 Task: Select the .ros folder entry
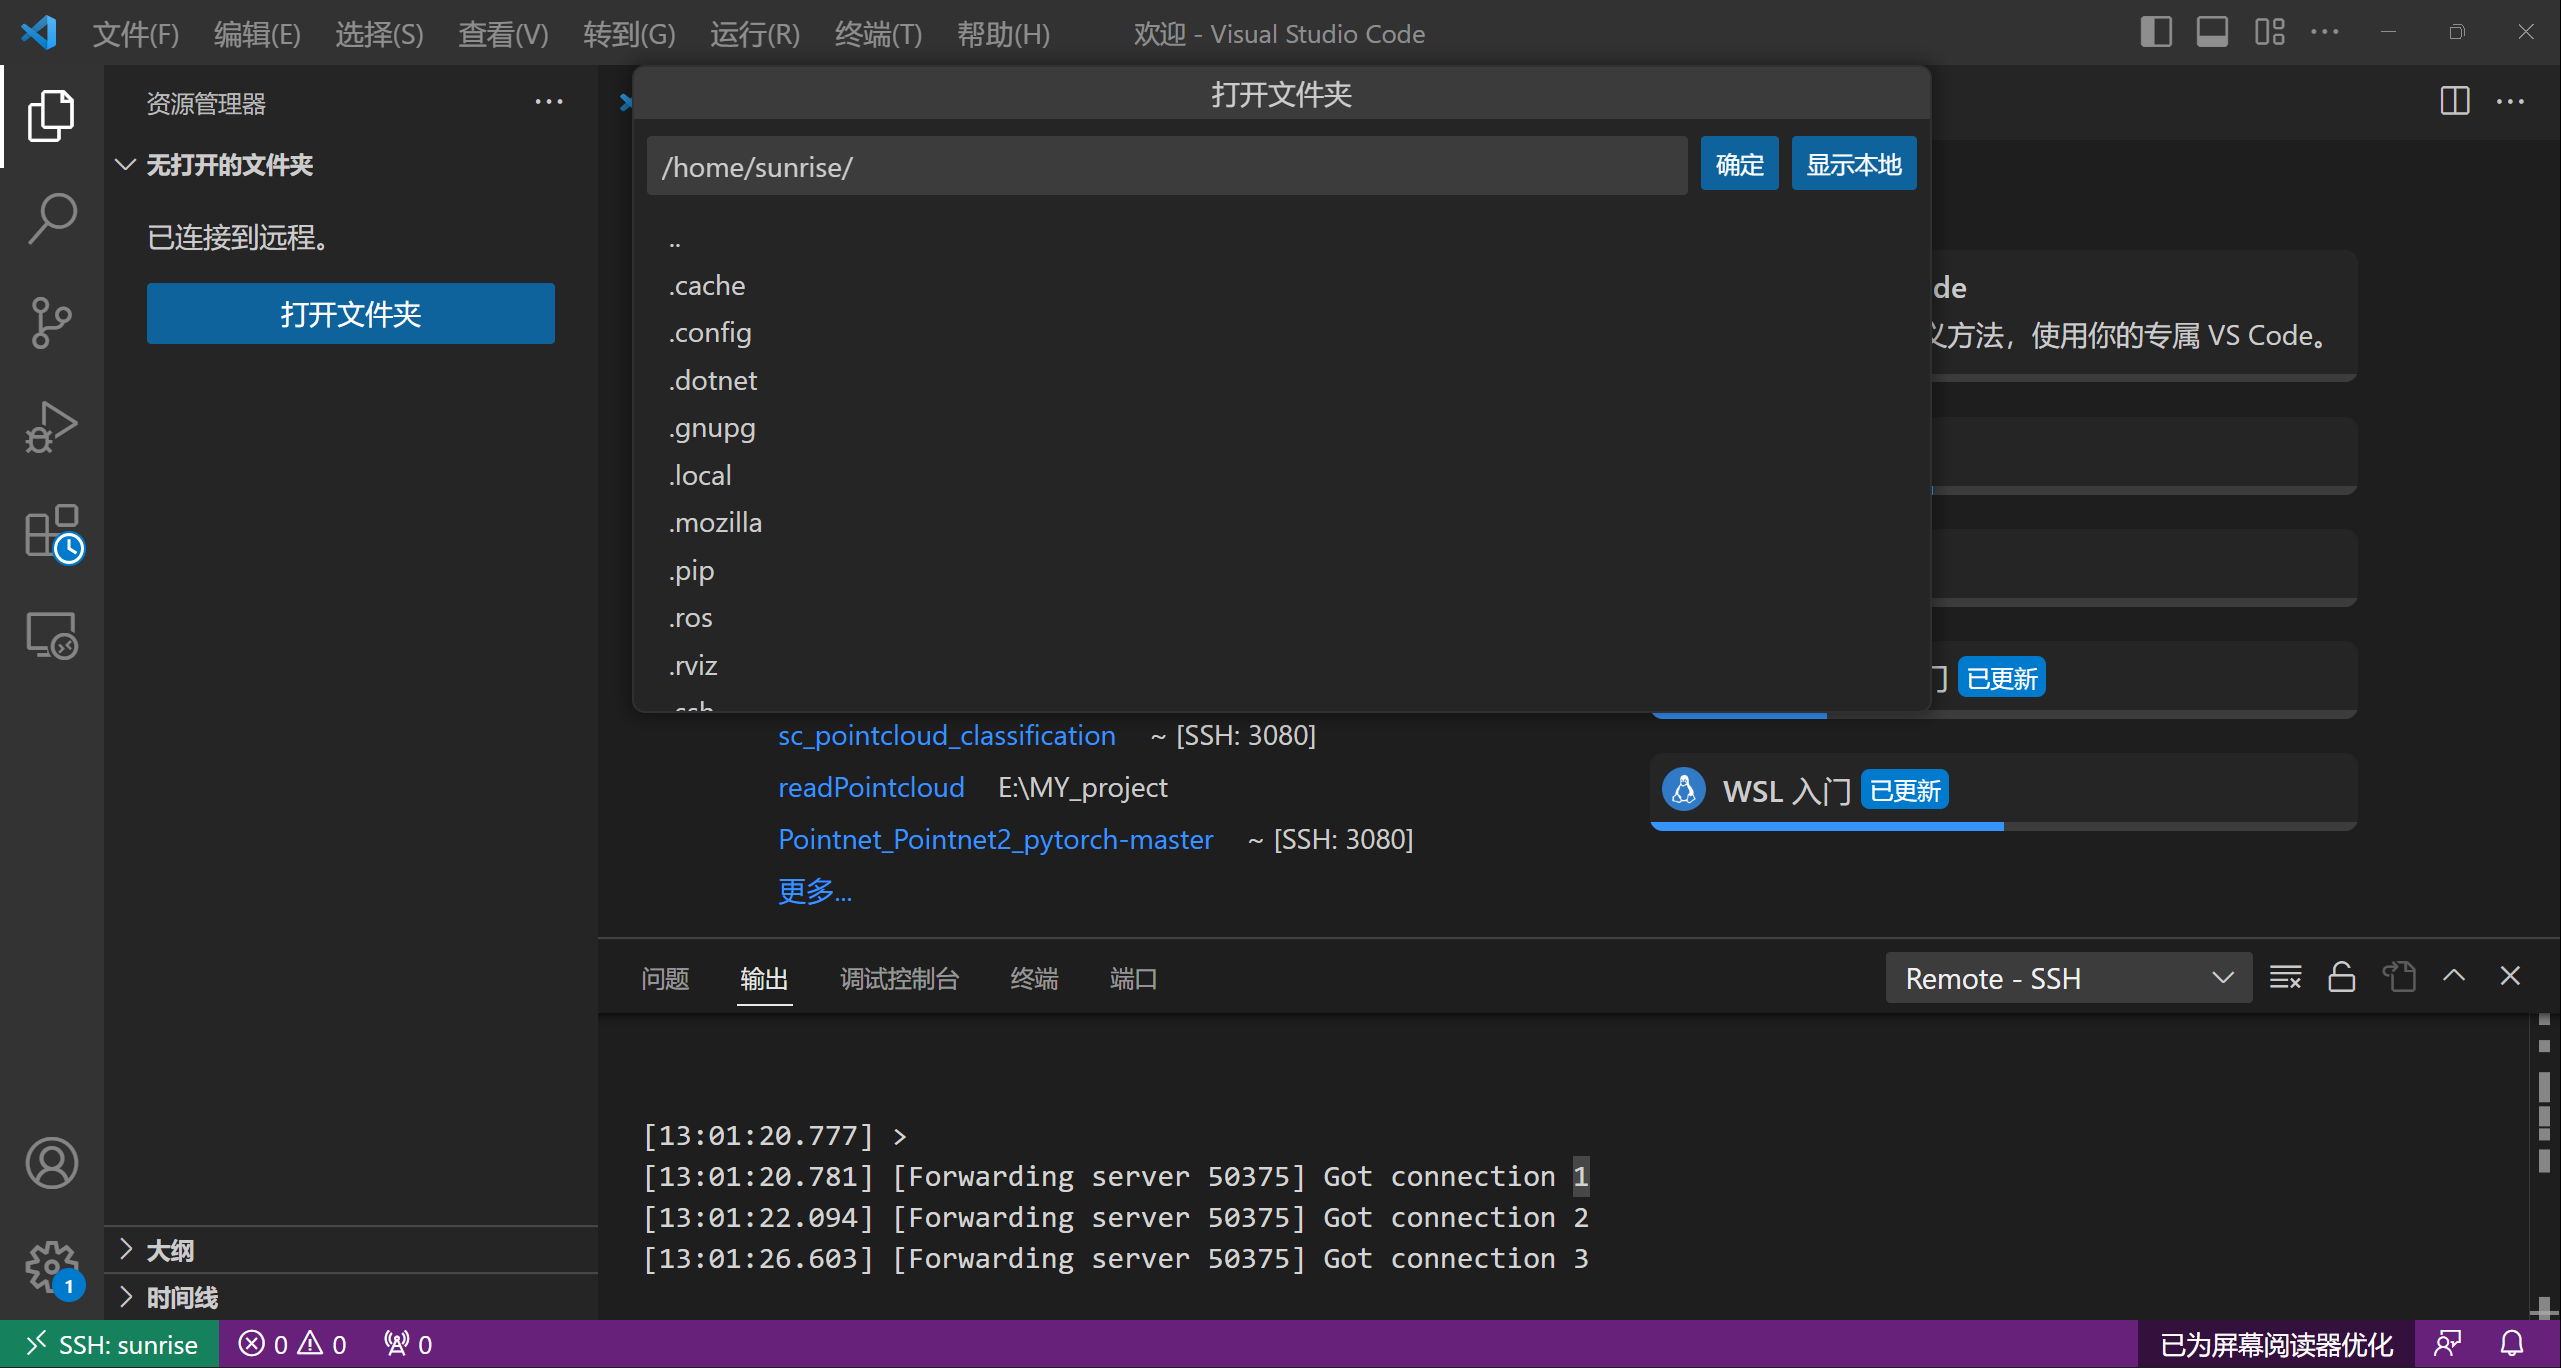point(1280,618)
